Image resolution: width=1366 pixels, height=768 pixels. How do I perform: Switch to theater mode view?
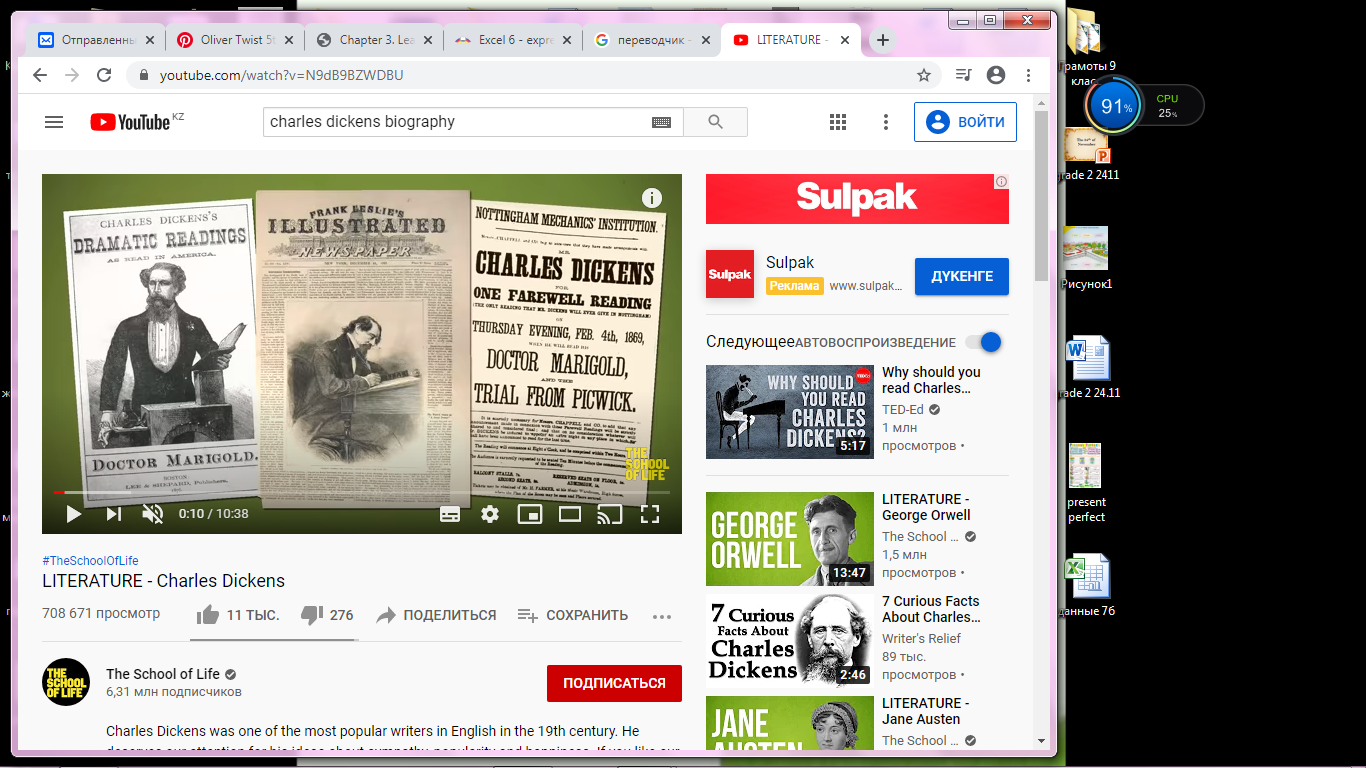pos(569,514)
